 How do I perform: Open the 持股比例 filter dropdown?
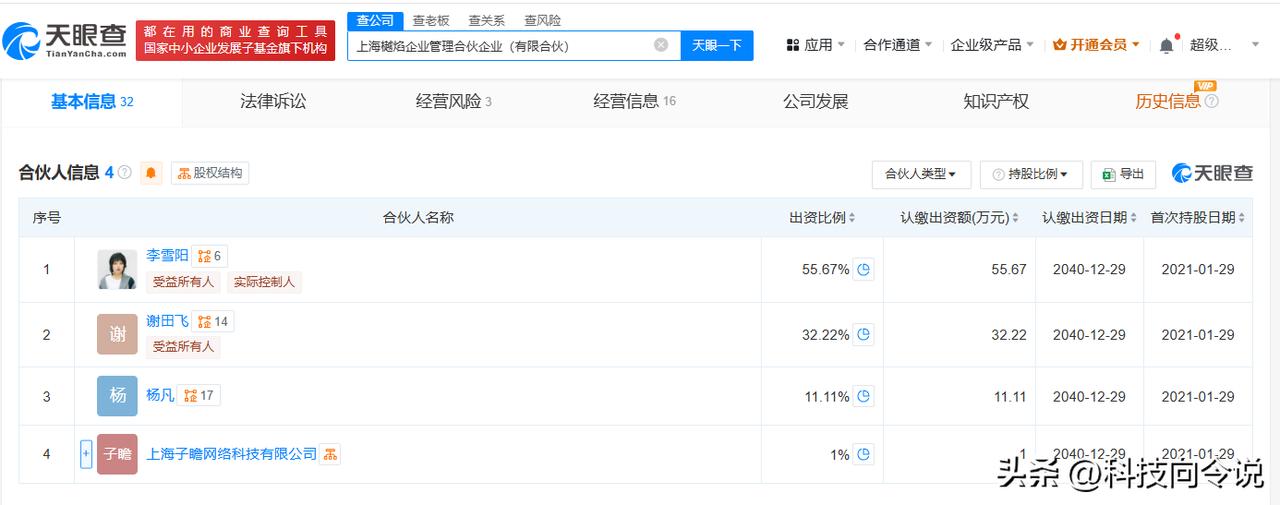click(x=1031, y=174)
